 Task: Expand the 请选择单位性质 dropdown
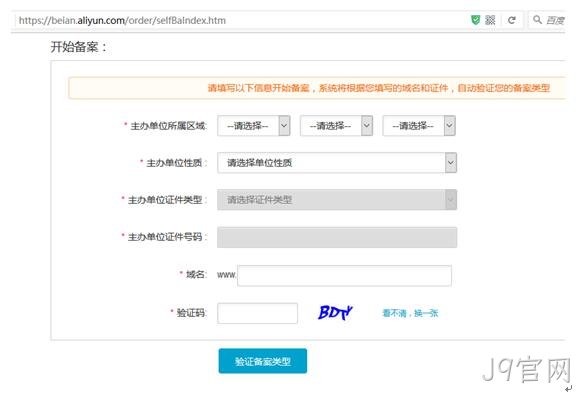point(337,163)
